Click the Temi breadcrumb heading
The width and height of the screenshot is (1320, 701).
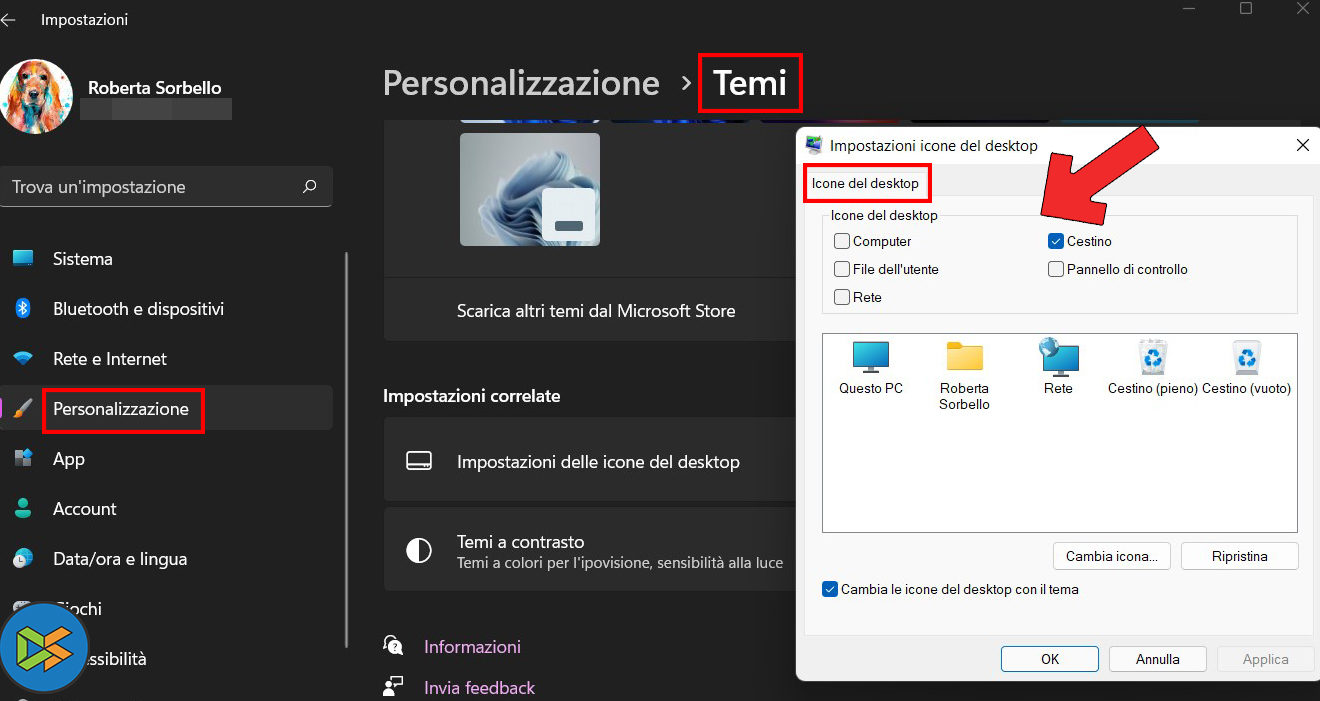click(750, 83)
